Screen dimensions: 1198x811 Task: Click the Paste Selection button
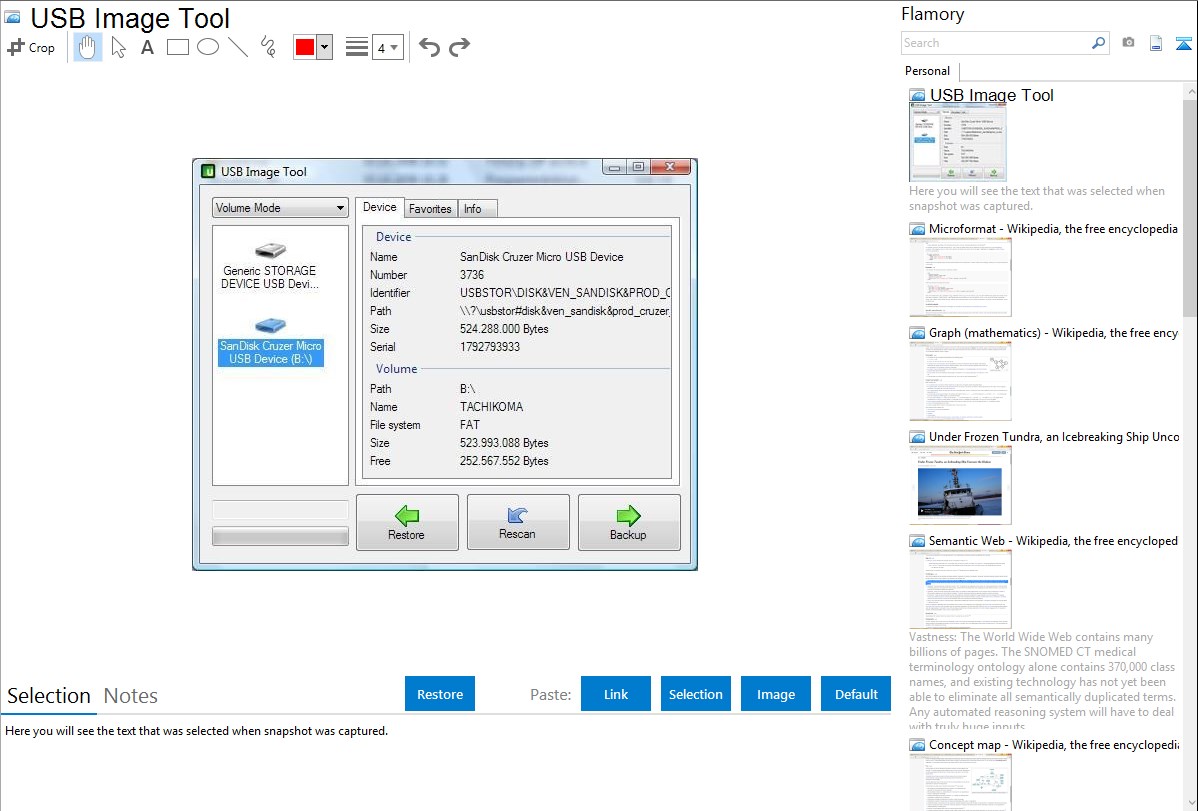[x=696, y=694]
